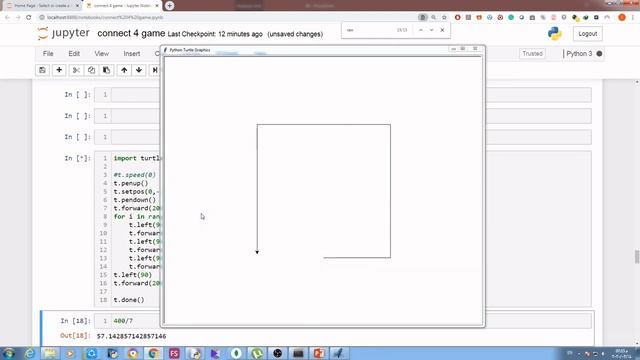Close the find bar
The image size is (640, 360).
tap(442, 30)
